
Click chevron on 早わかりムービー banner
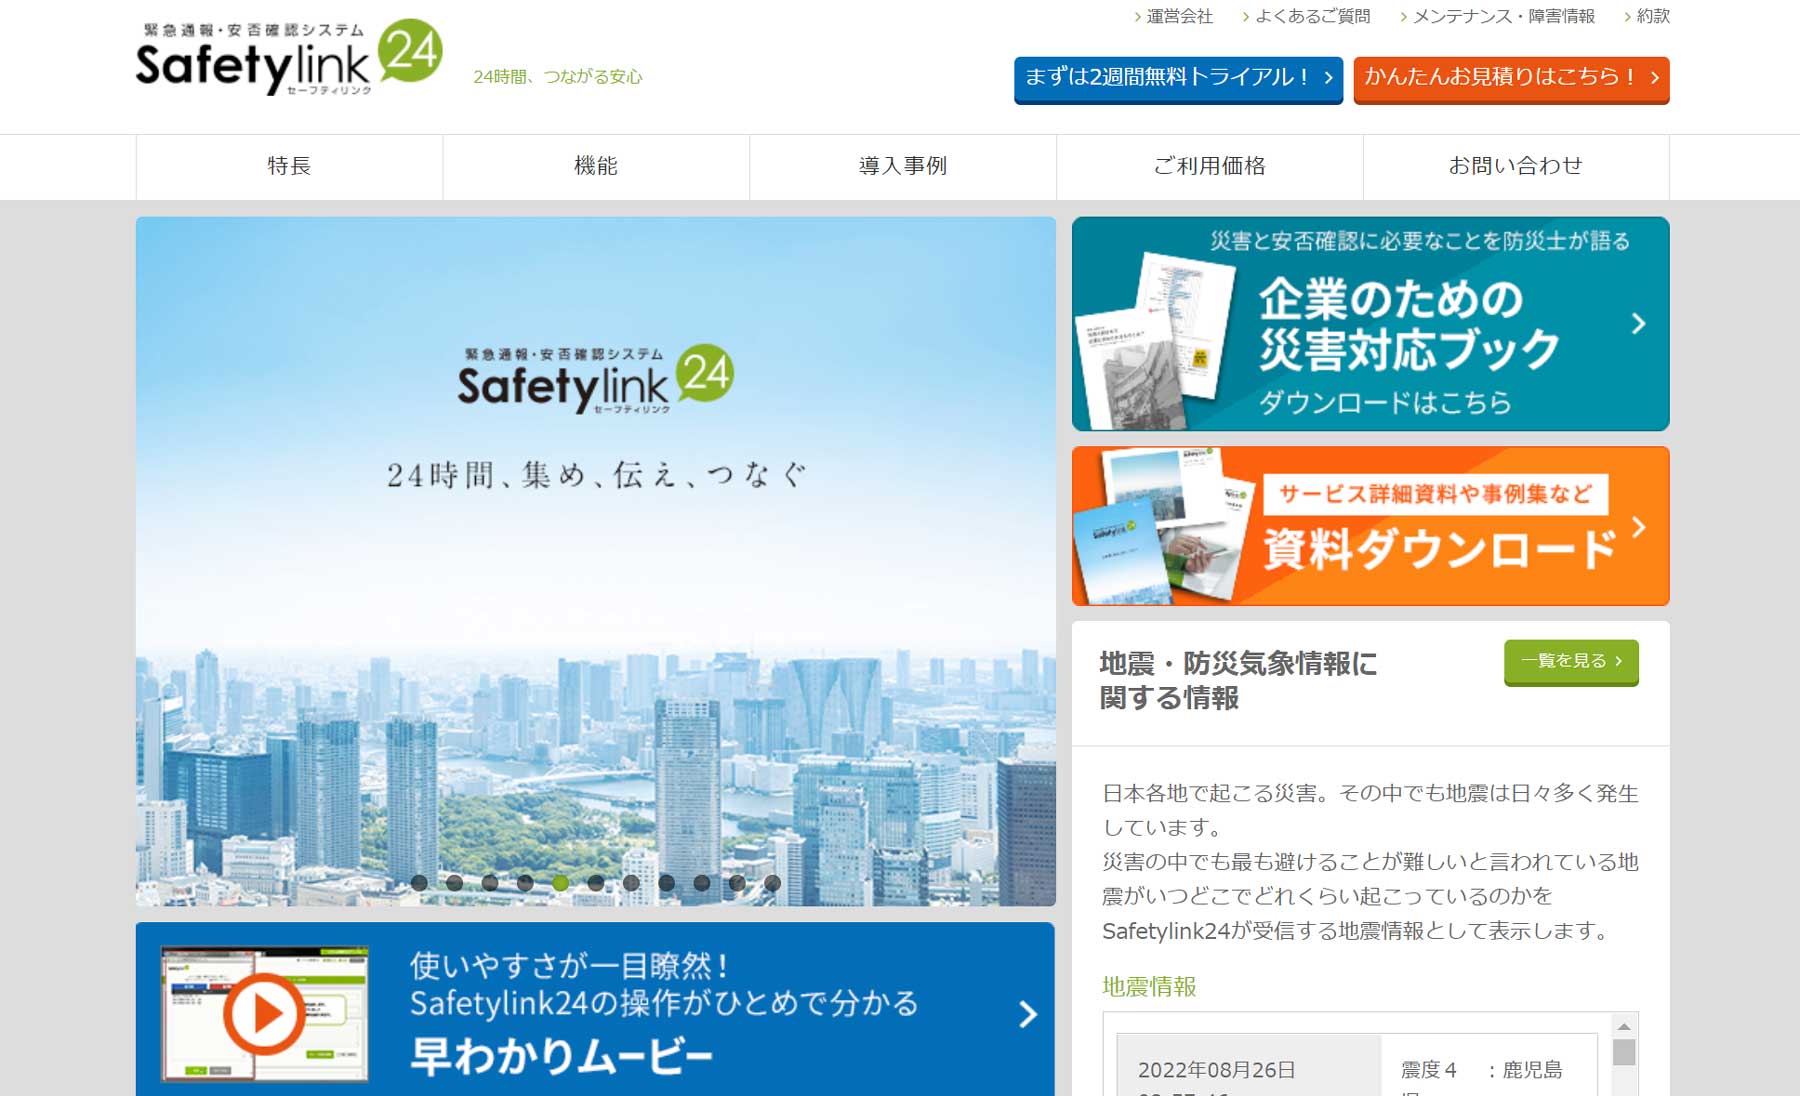pyautogui.click(x=1028, y=1015)
